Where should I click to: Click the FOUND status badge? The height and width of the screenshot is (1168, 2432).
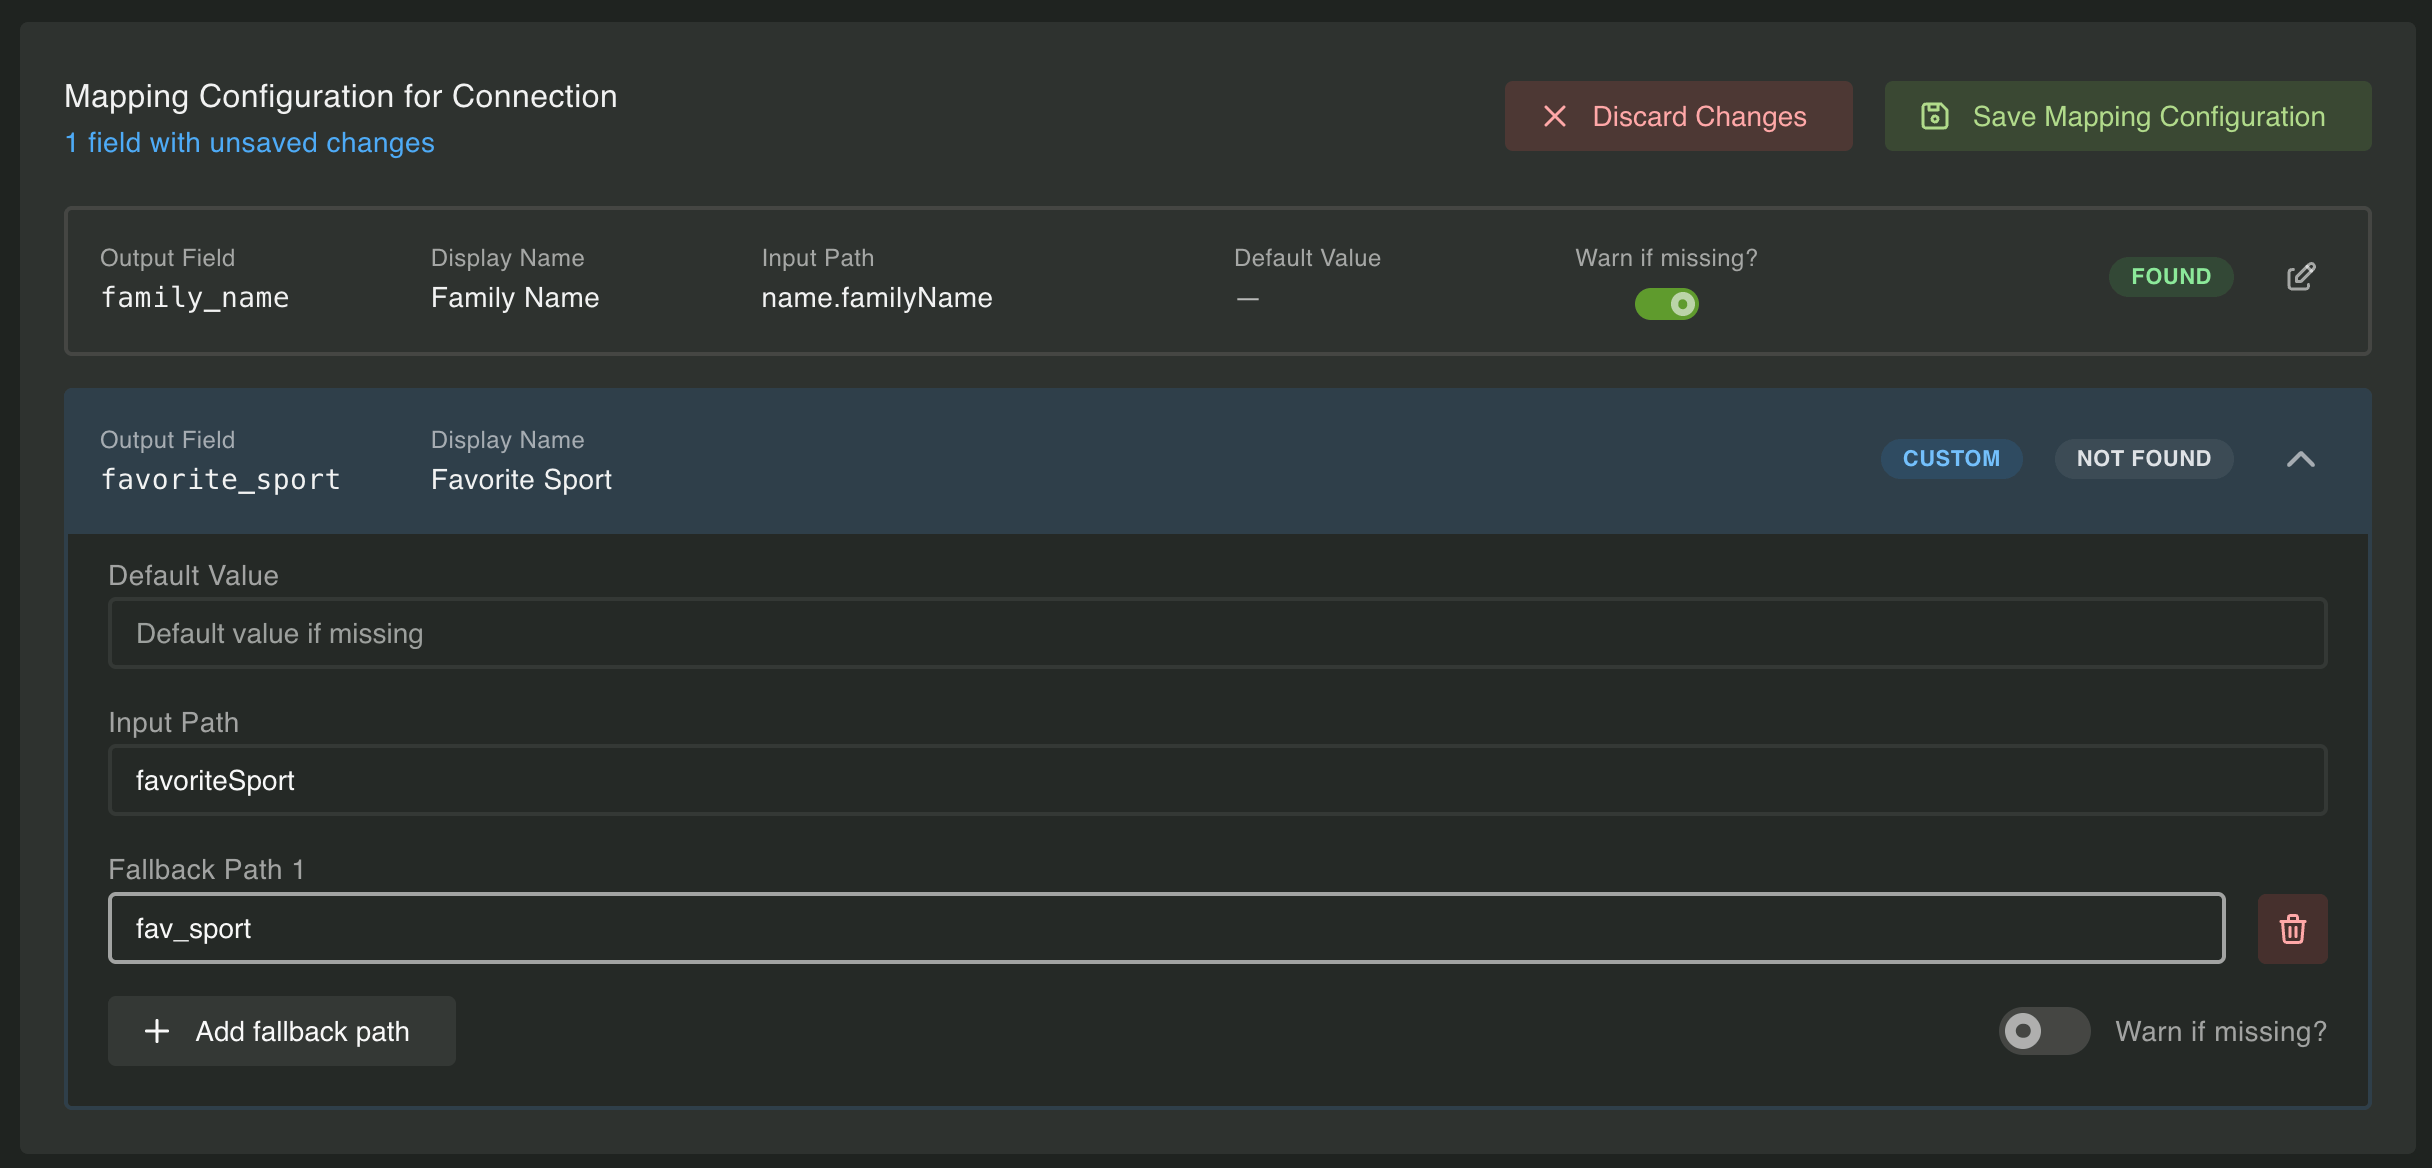pos(2170,277)
